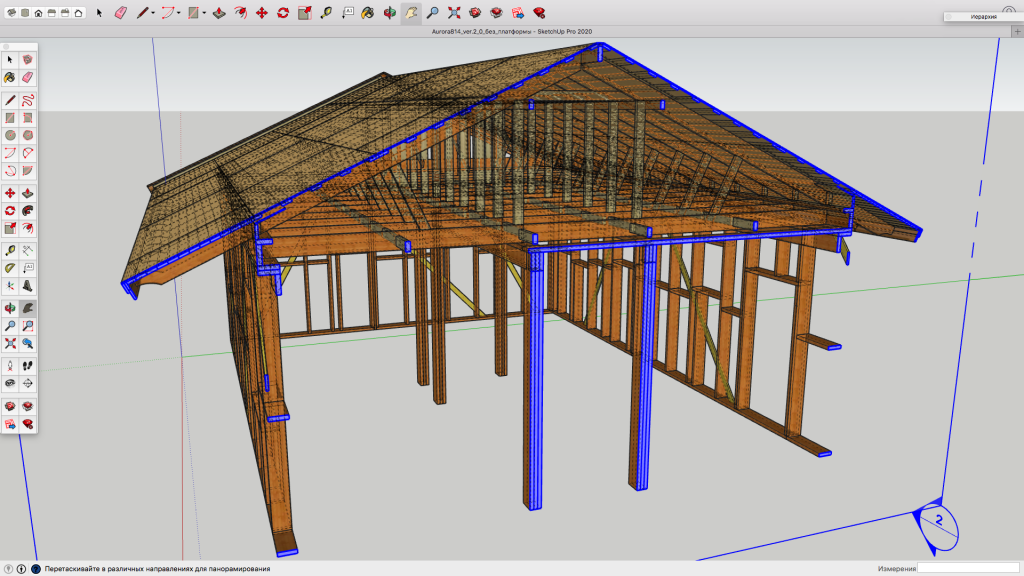Activate the Paint Bucket tool in top toolbar
Image resolution: width=1024 pixels, height=576 pixels.
tap(368, 13)
